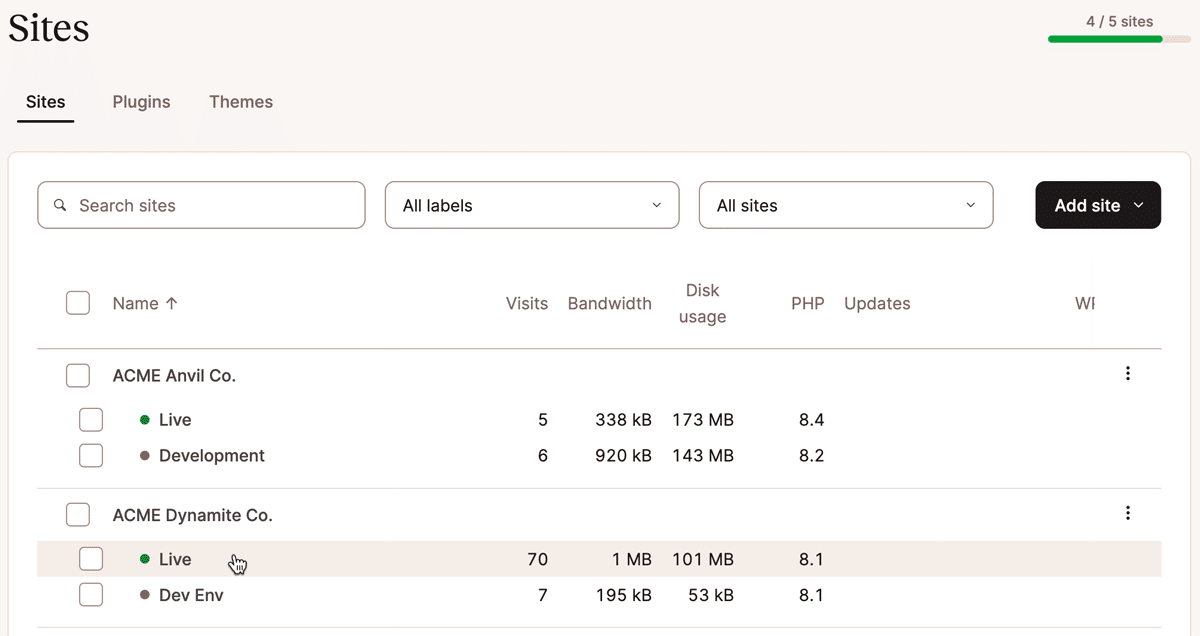Click the search magnifier icon in Search sites

[60, 205]
